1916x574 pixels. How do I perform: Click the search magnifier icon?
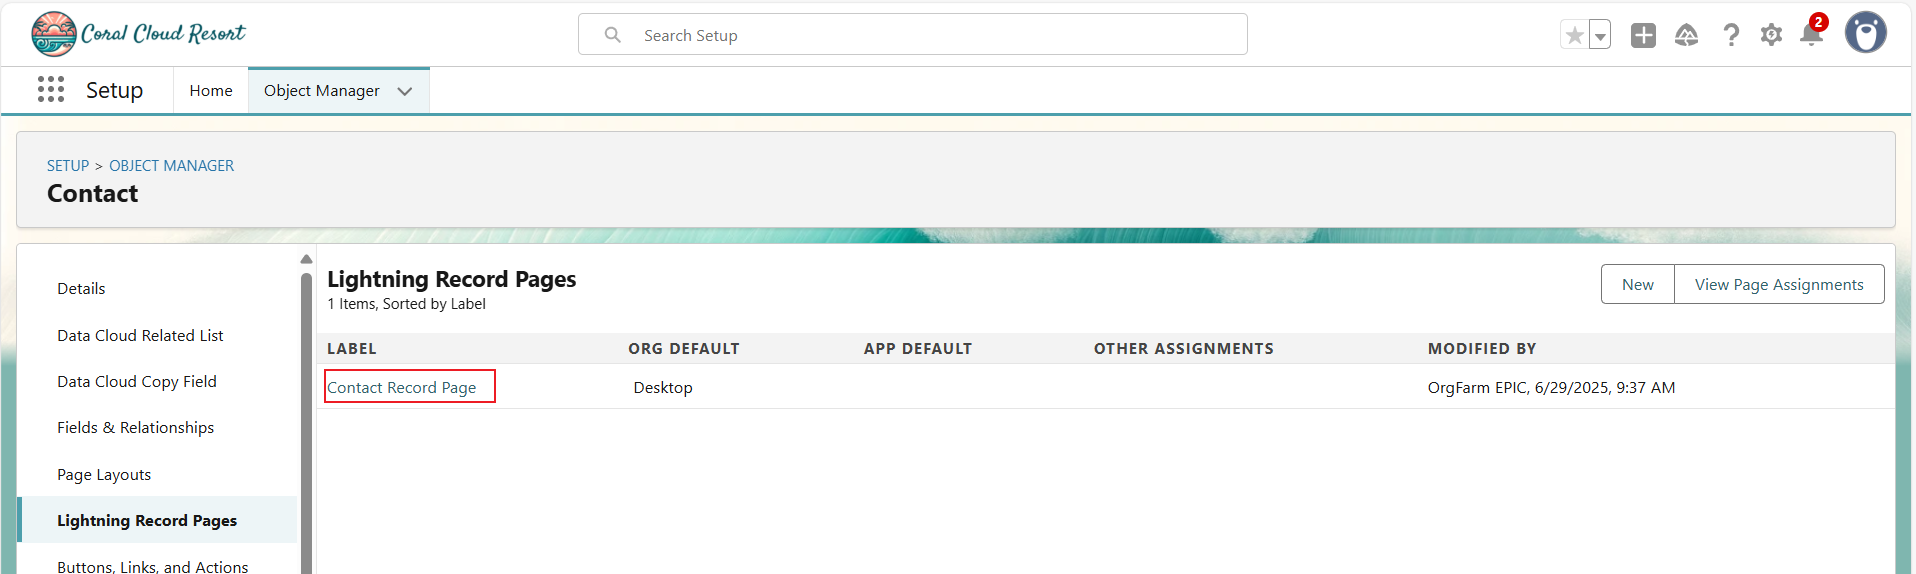click(x=613, y=35)
